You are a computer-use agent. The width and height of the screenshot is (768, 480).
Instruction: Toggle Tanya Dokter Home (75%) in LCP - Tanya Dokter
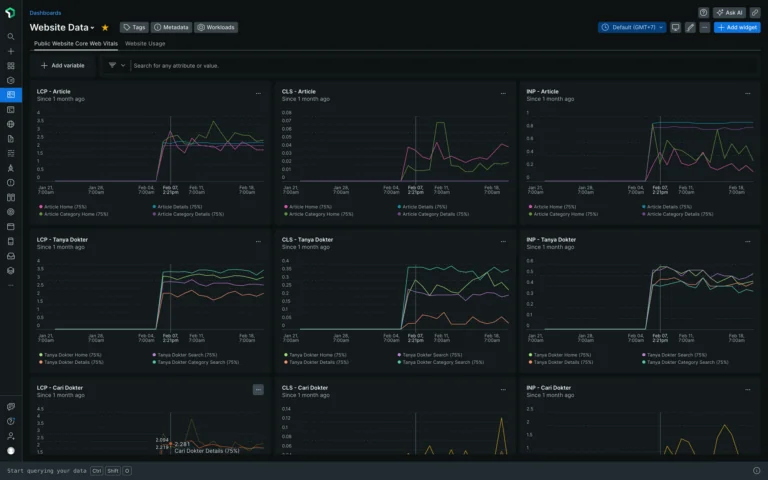pyautogui.click(x=70, y=355)
